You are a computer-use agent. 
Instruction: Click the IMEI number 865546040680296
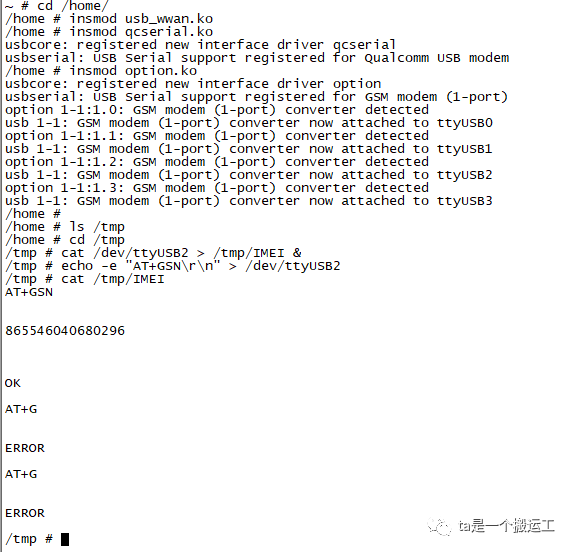65,331
